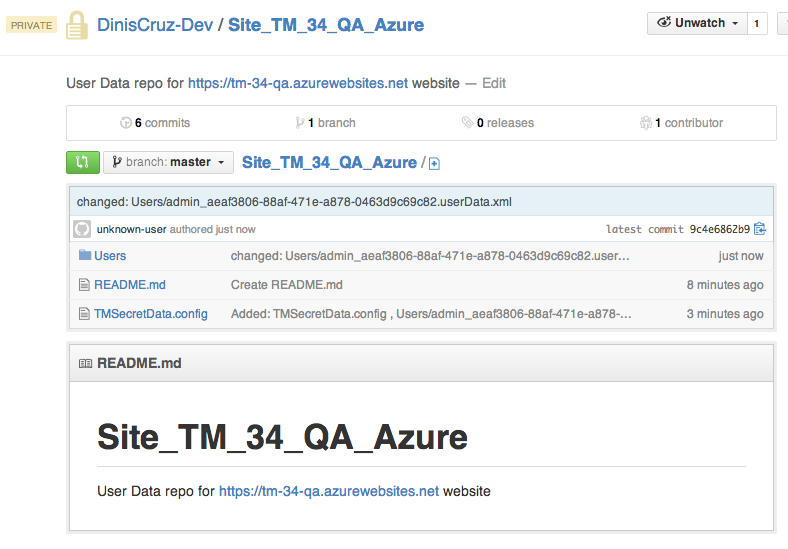Click the Edit description link
The image size is (788, 549).
pos(494,83)
